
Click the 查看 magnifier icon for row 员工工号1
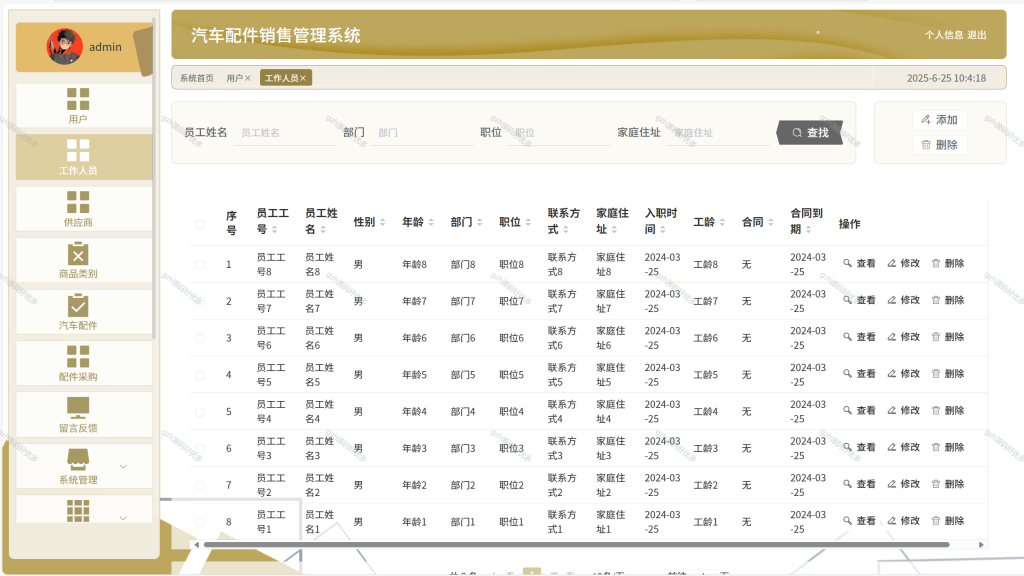tap(847, 520)
